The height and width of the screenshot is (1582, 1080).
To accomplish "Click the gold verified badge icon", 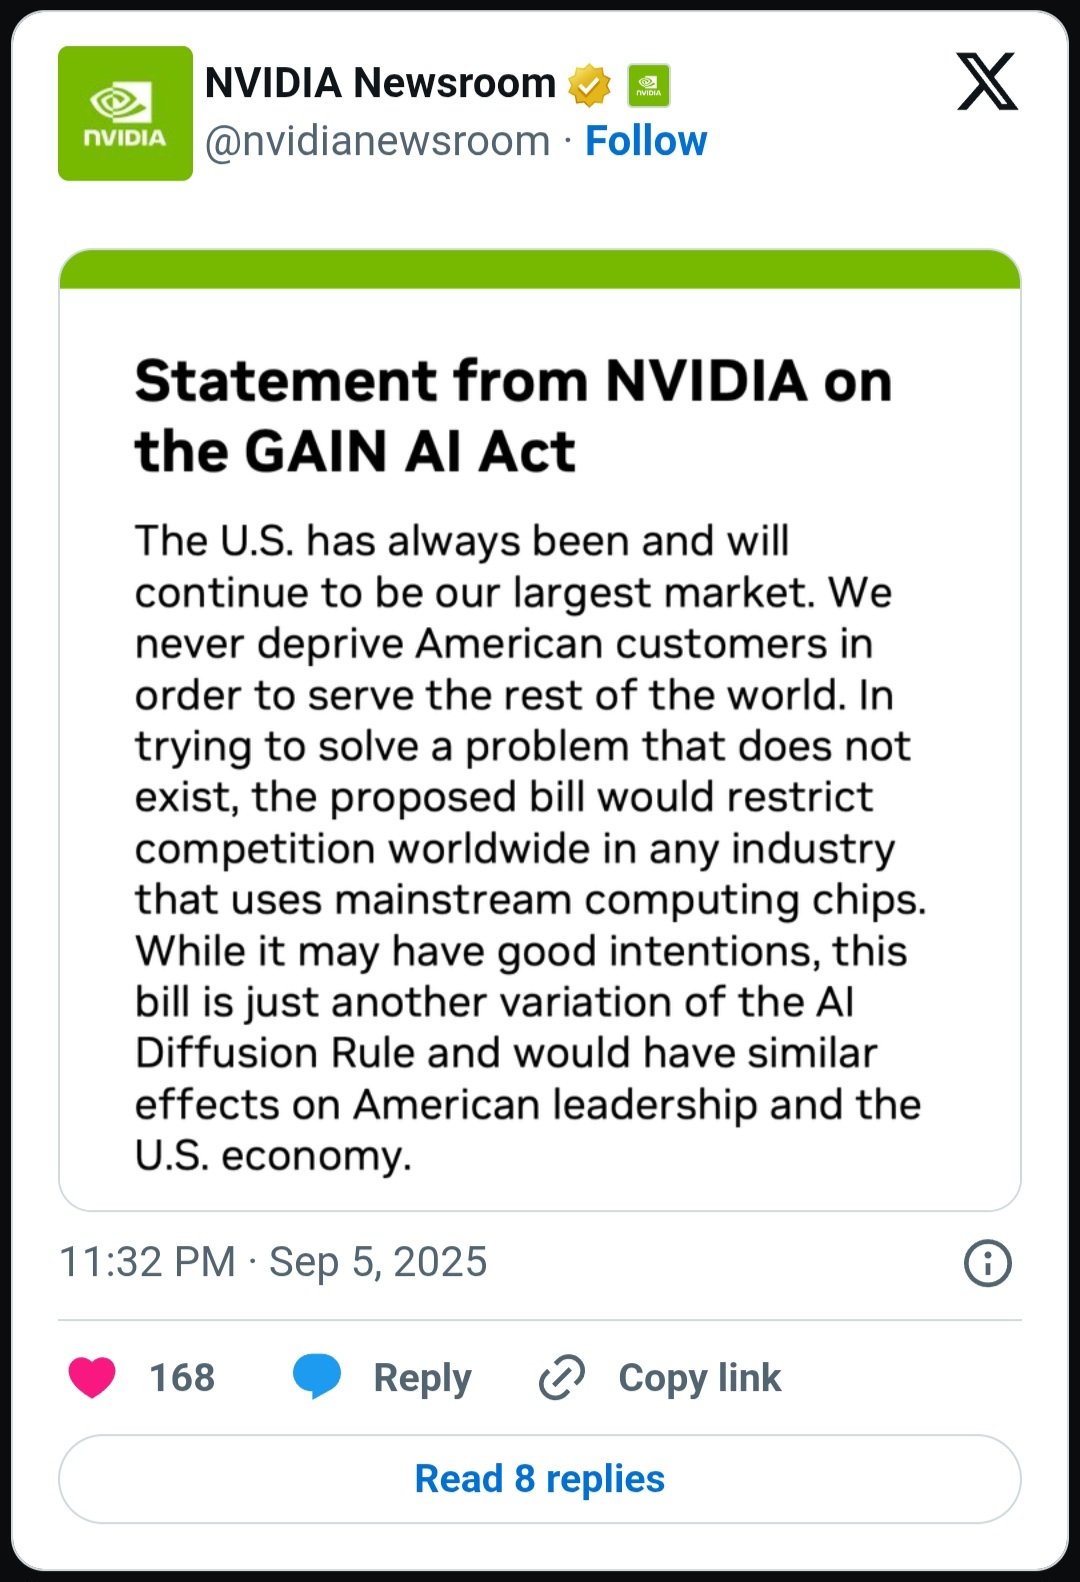I will 589,85.
